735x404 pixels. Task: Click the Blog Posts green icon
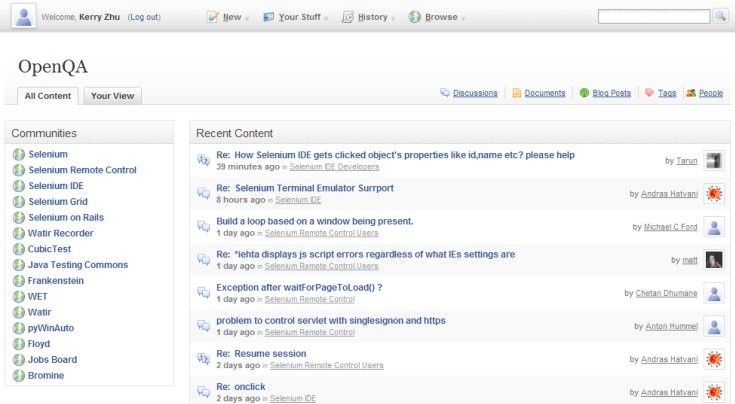pos(585,93)
